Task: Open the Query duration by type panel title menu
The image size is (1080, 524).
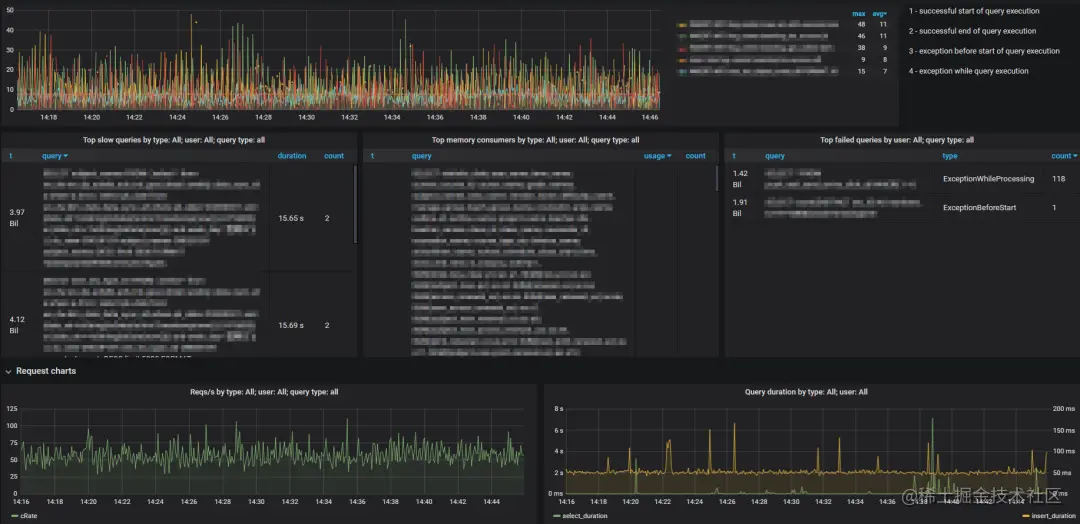Action: (x=806, y=392)
